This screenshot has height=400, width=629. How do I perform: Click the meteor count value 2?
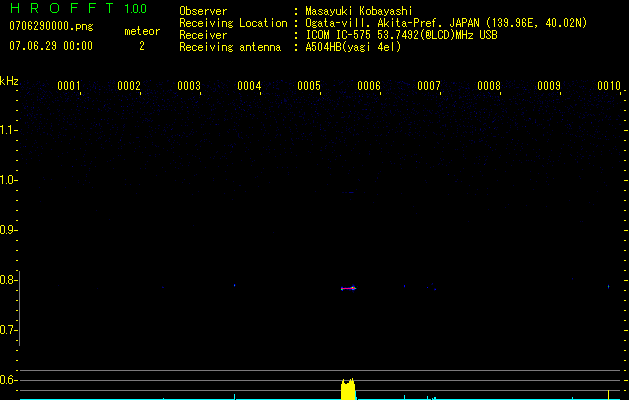[x=142, y=46]
